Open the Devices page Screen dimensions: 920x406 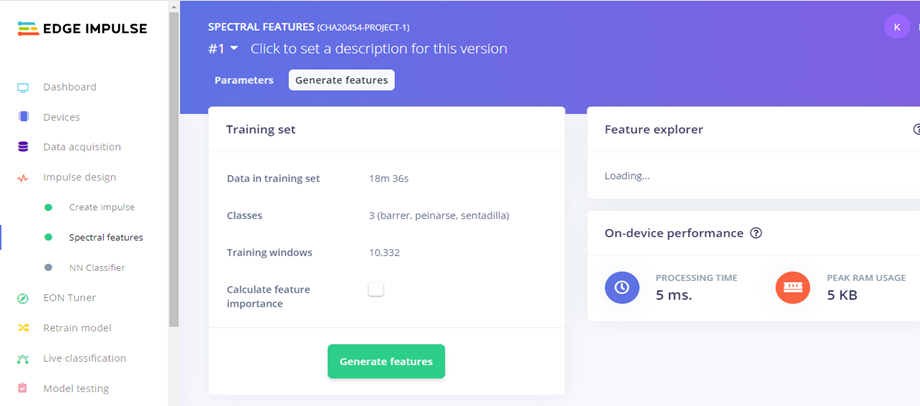62,117
